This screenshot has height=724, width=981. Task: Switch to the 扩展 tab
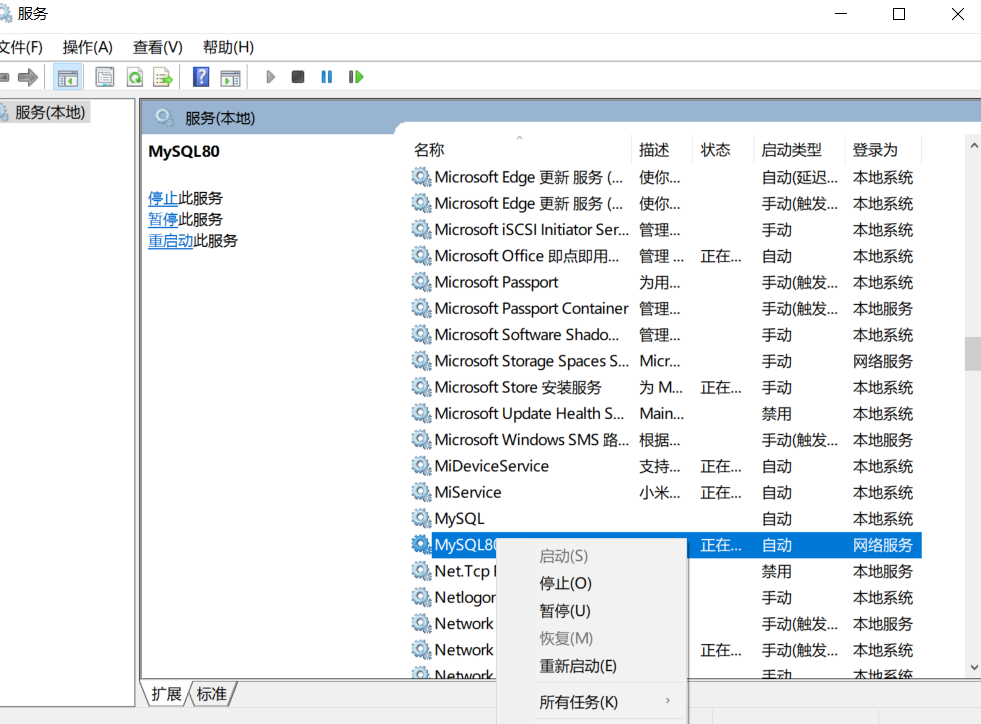166,694
